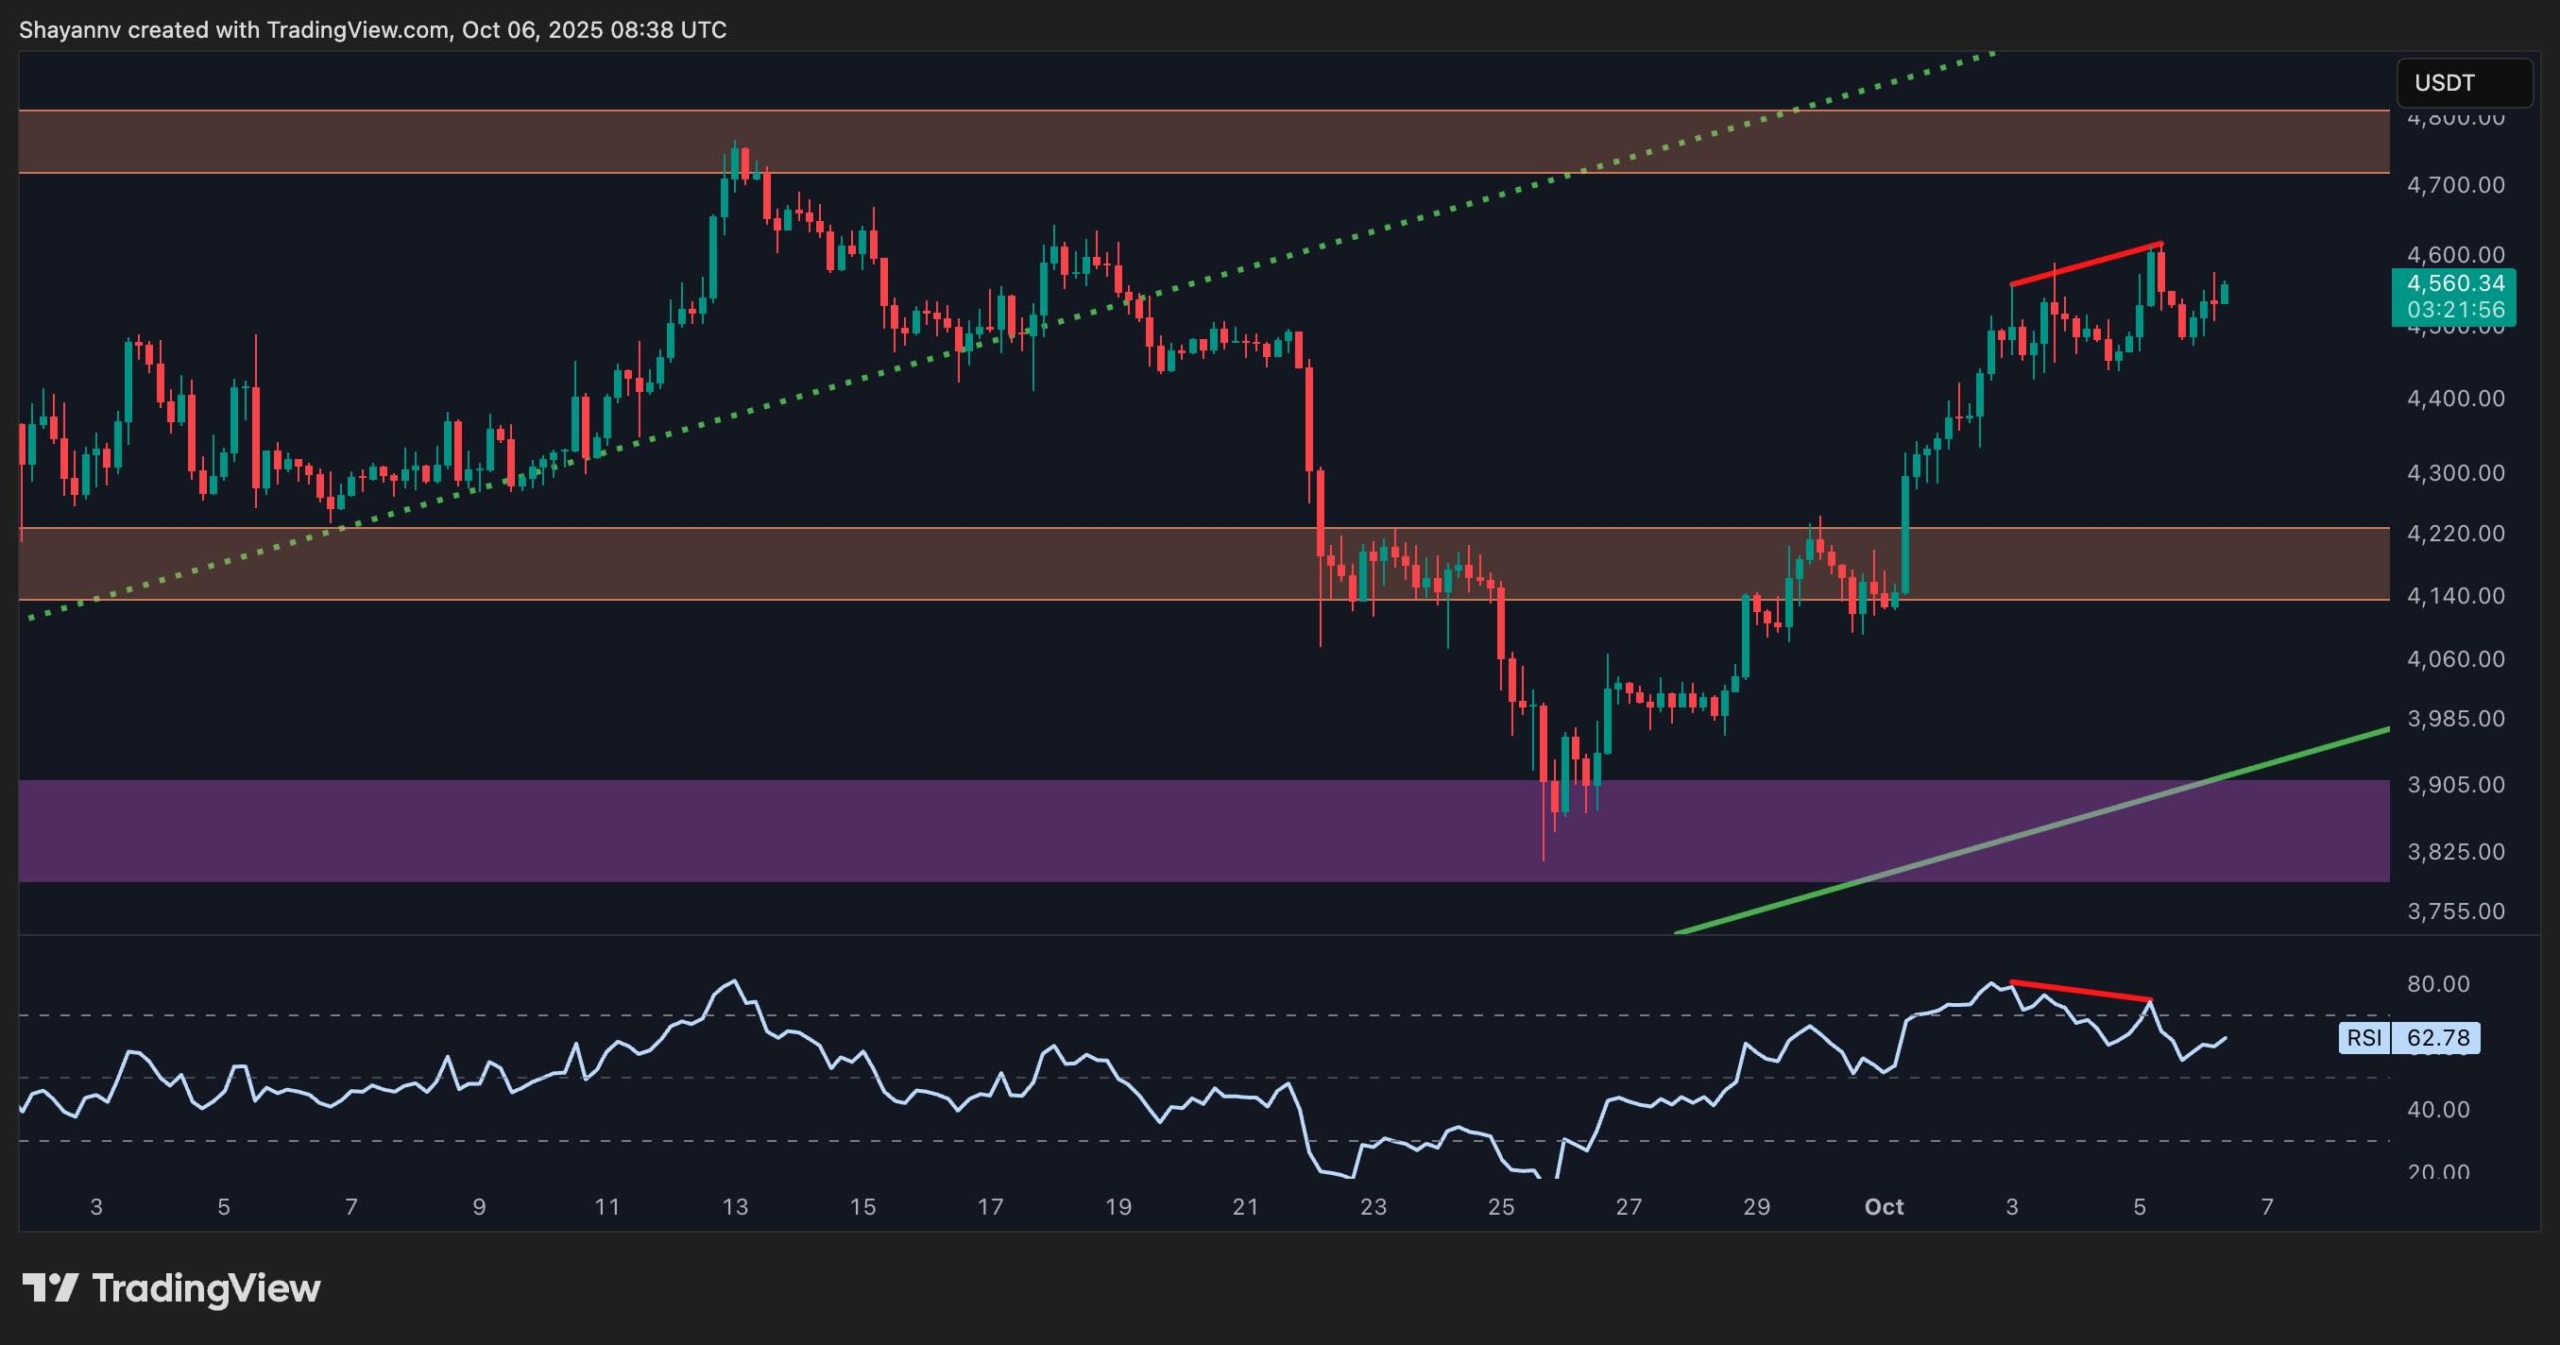Click date 25 on the time axis
This screenshot has height=1345, width=2560.
(x=1501, y=1207)
